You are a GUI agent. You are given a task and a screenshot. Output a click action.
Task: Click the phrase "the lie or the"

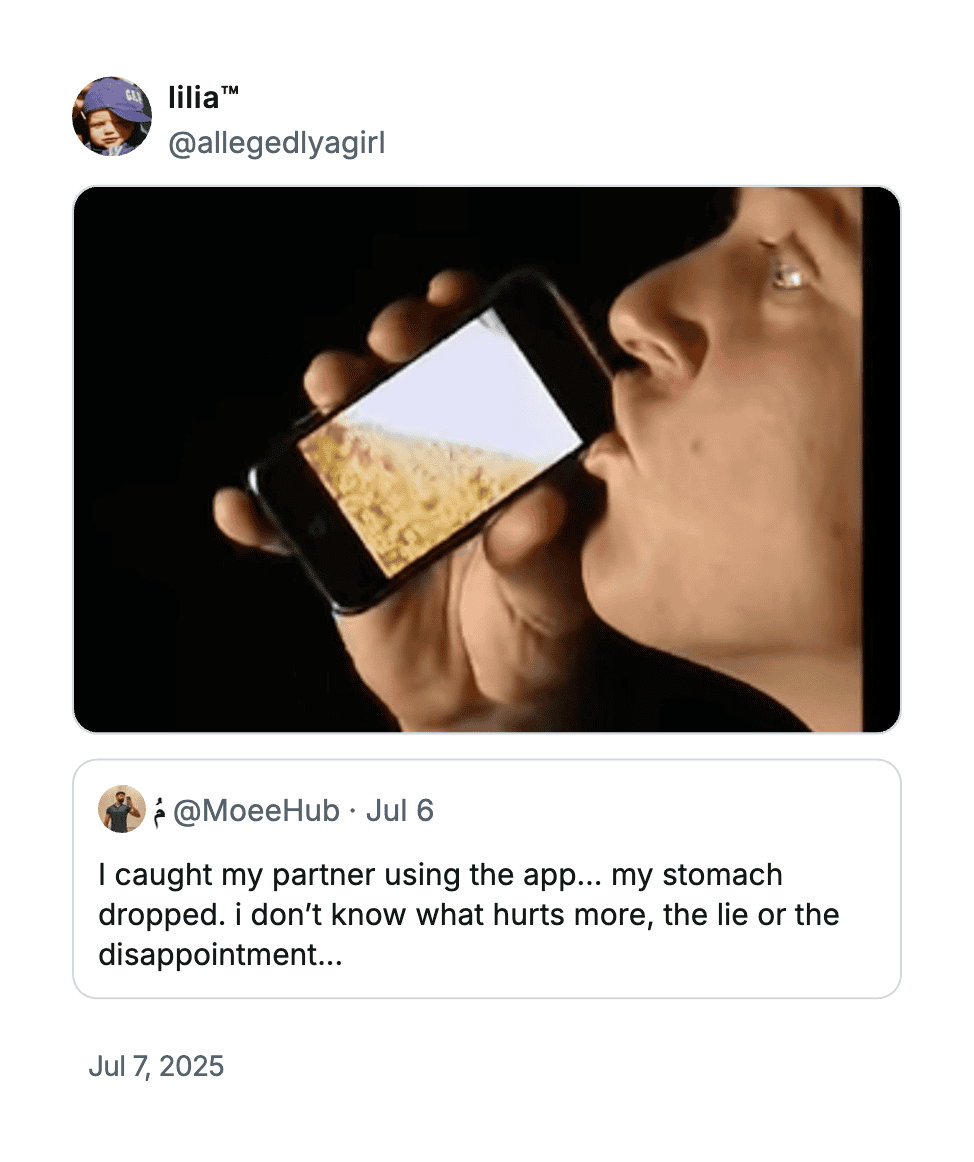pyautogui.click(x=751, y=914)
